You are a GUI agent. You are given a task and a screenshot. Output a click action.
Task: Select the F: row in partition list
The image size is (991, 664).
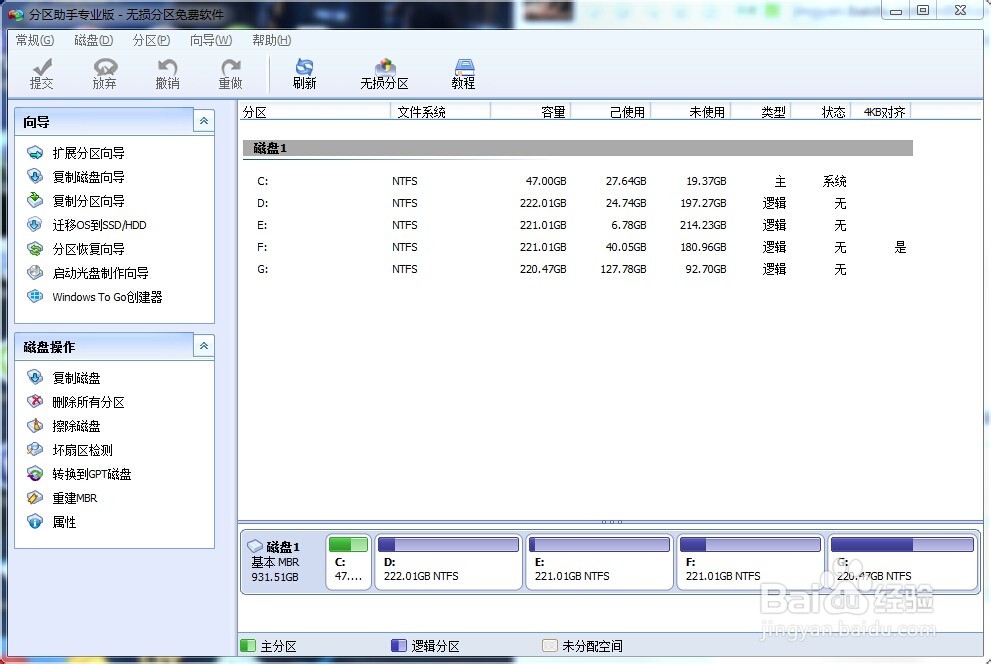tap(578, 248)
